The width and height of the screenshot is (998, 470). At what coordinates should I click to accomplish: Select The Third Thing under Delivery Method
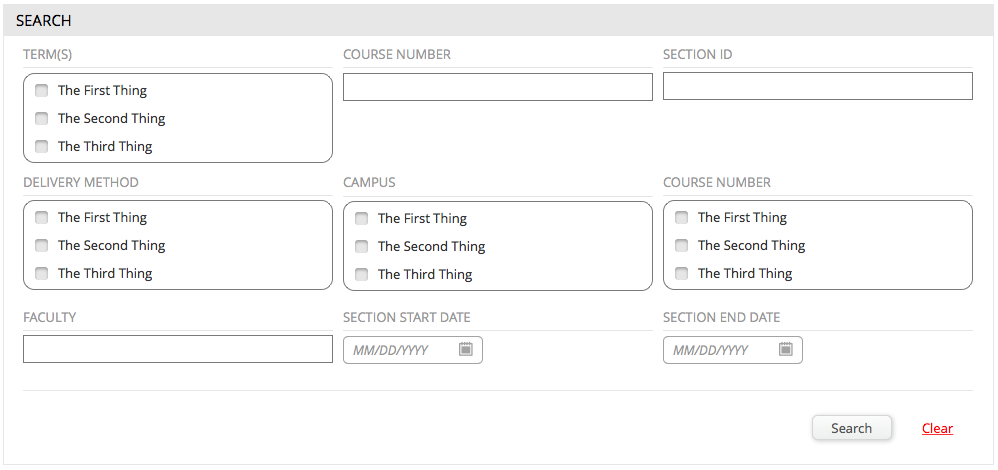(x=41, y=273)
